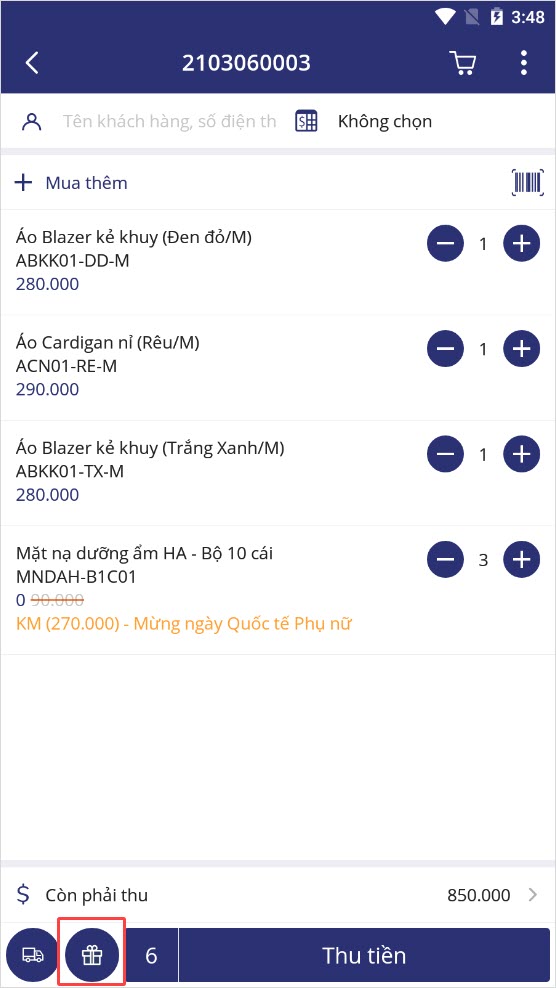The width and height of the screenshot is (556, 988).
Task: Increase quantity of Áo Blazer Đen đỏ/M
Action: click(x=521, y=244)
